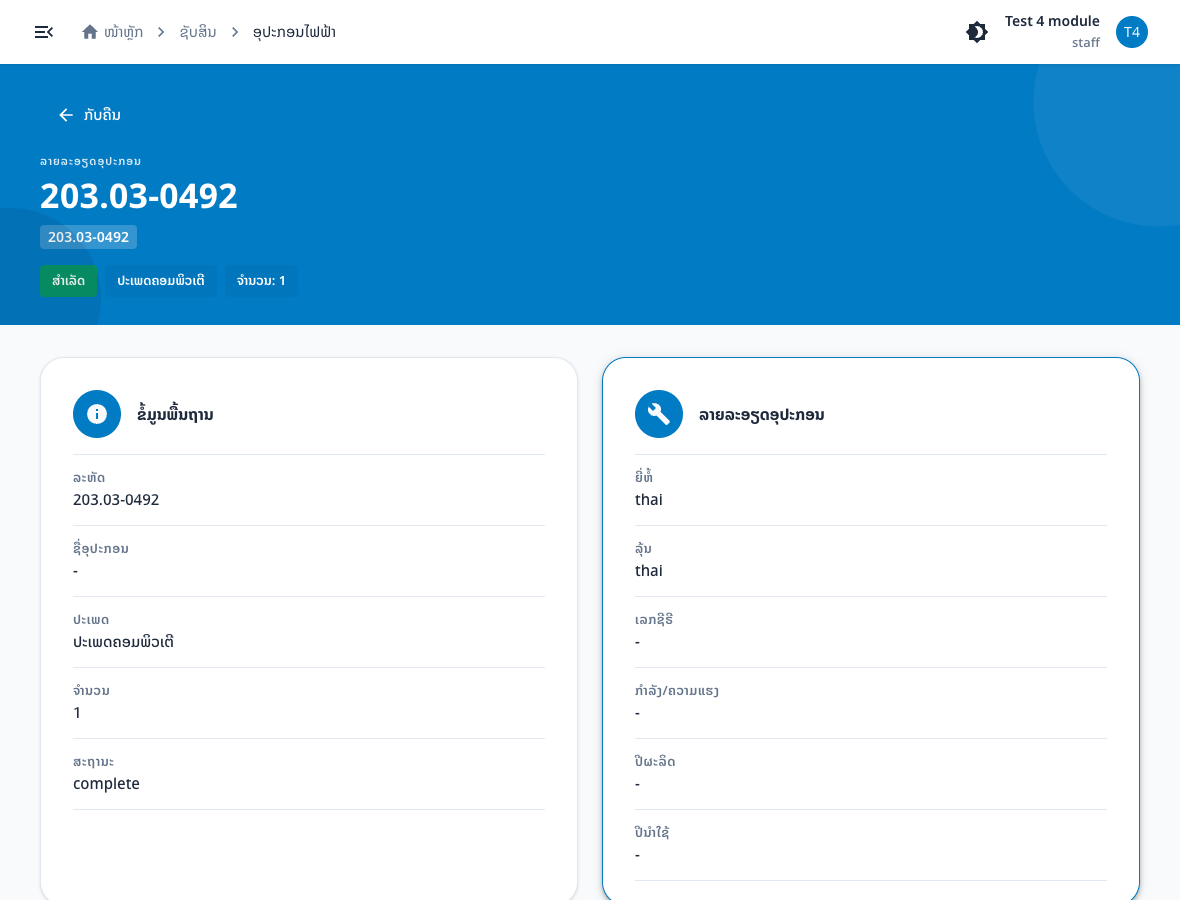Image resolution: width=1180 pixels, height=900 pixels.
Task: Click ປະເພດ value ປະເພດຄອມພິວເຕີ in card
Action: point(123,642)
